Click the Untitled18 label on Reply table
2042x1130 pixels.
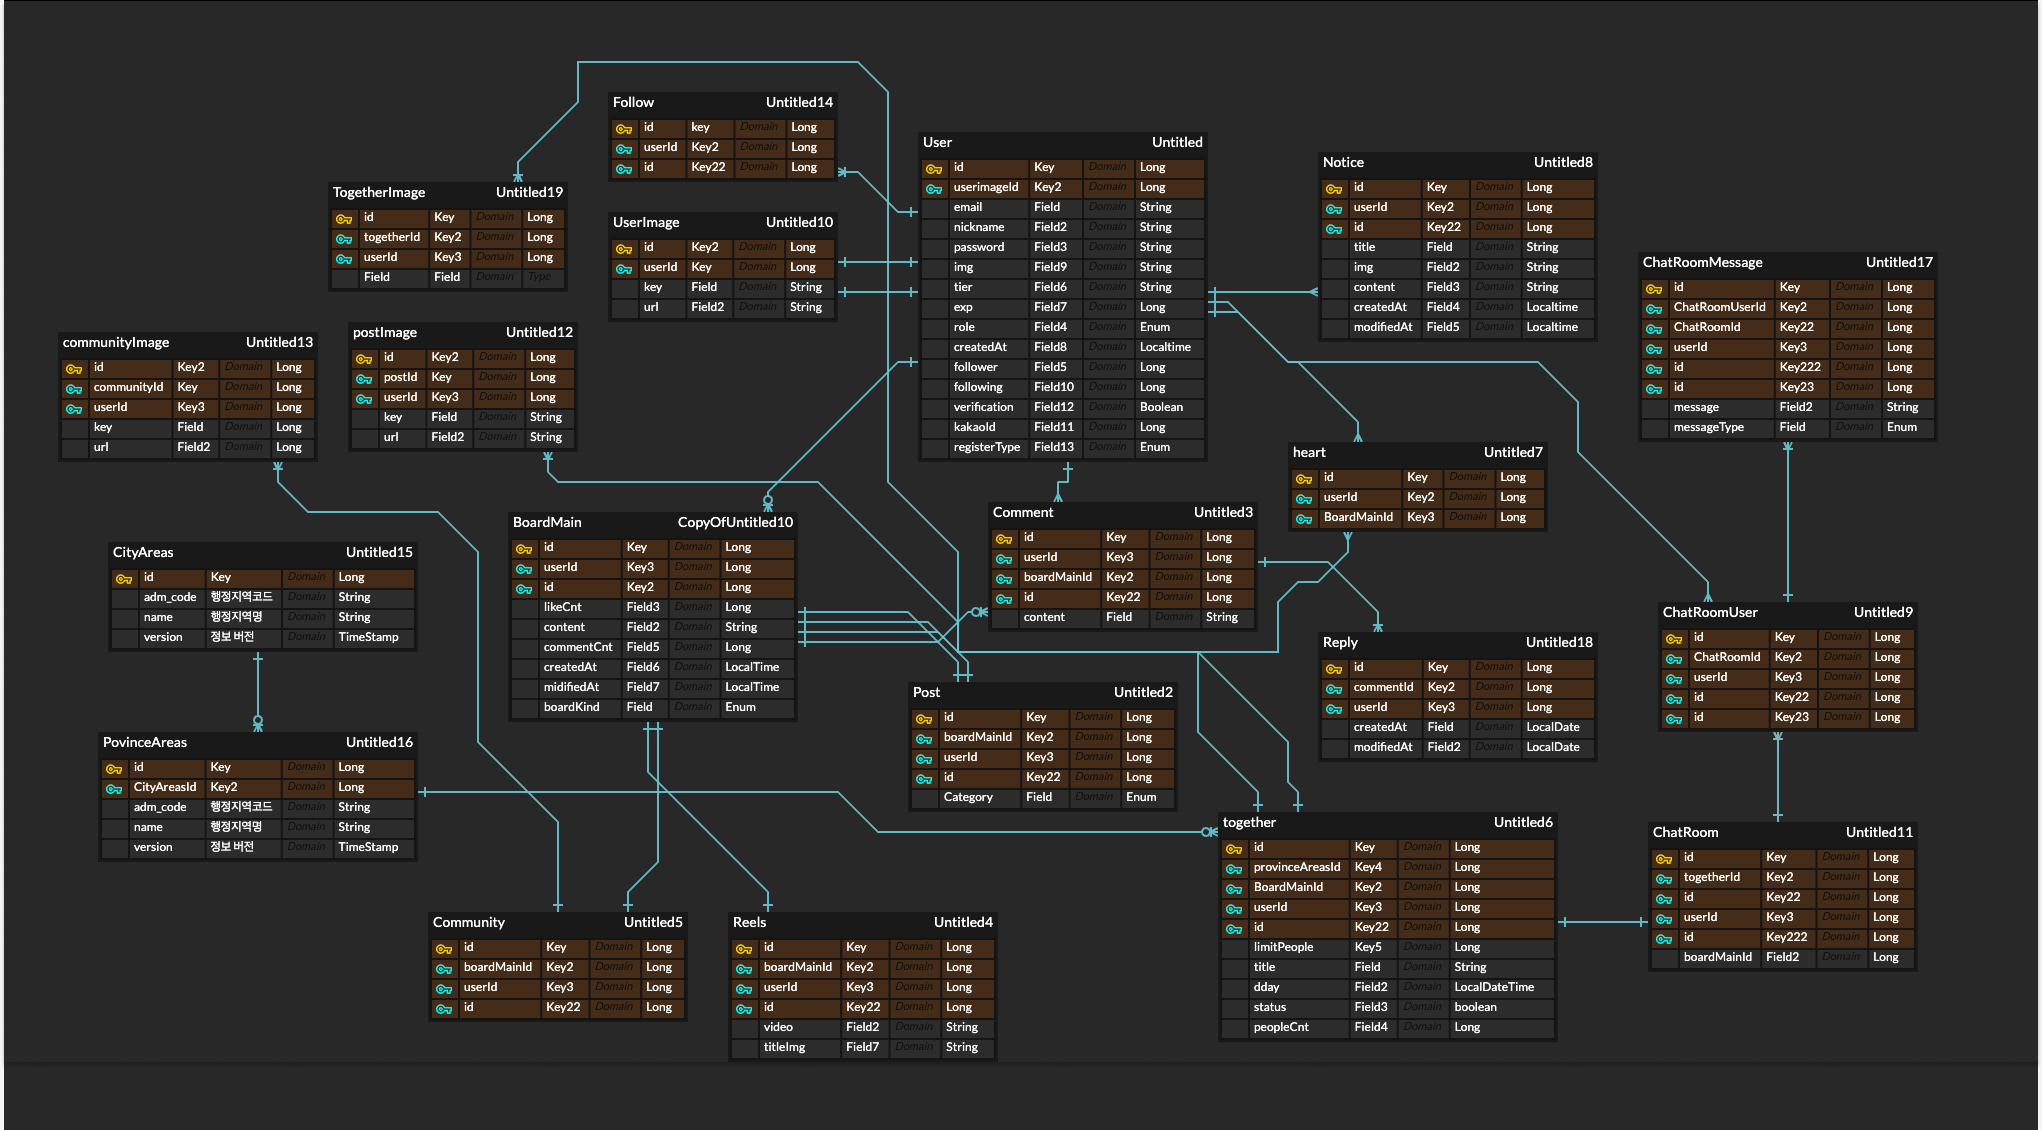pos(1558,642)
